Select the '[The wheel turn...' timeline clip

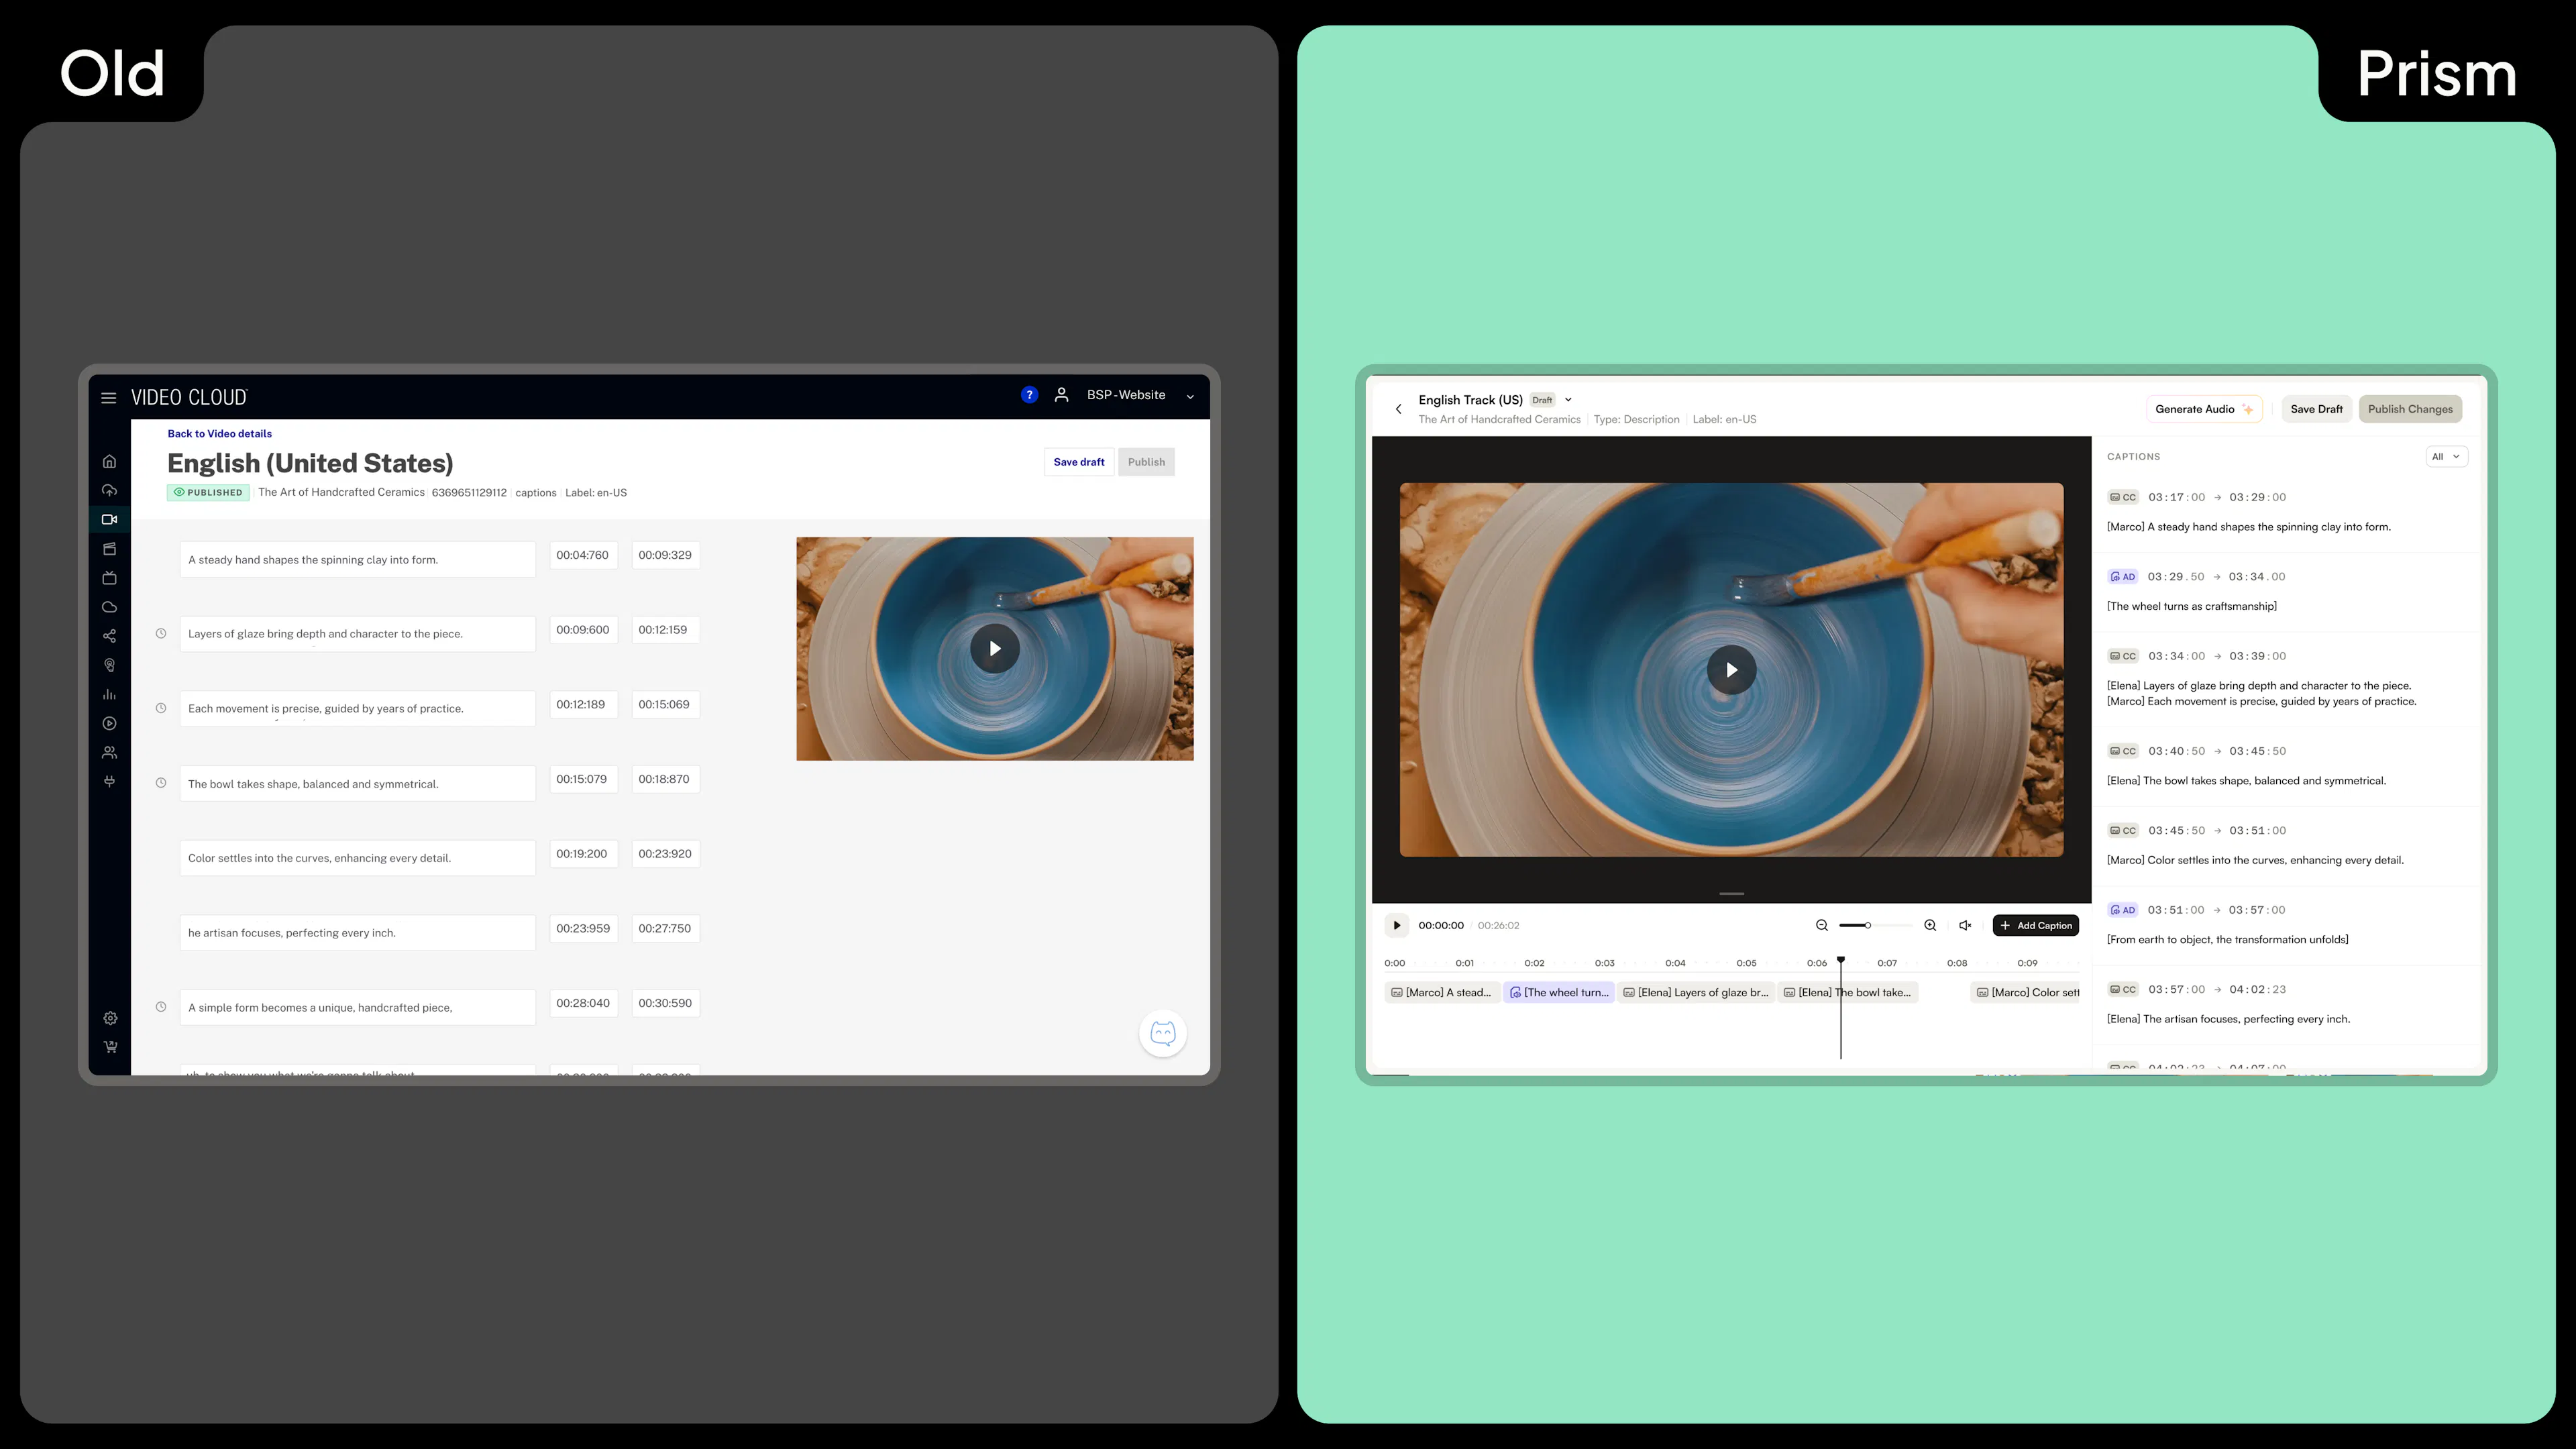coord(1559,992)
